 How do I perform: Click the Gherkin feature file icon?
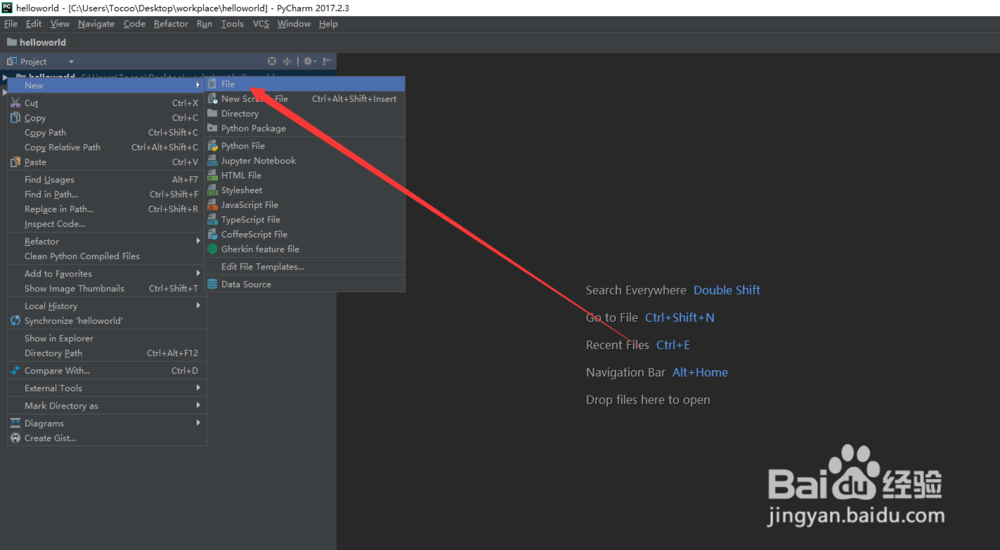pyautogui.click(x=212, y=249)
